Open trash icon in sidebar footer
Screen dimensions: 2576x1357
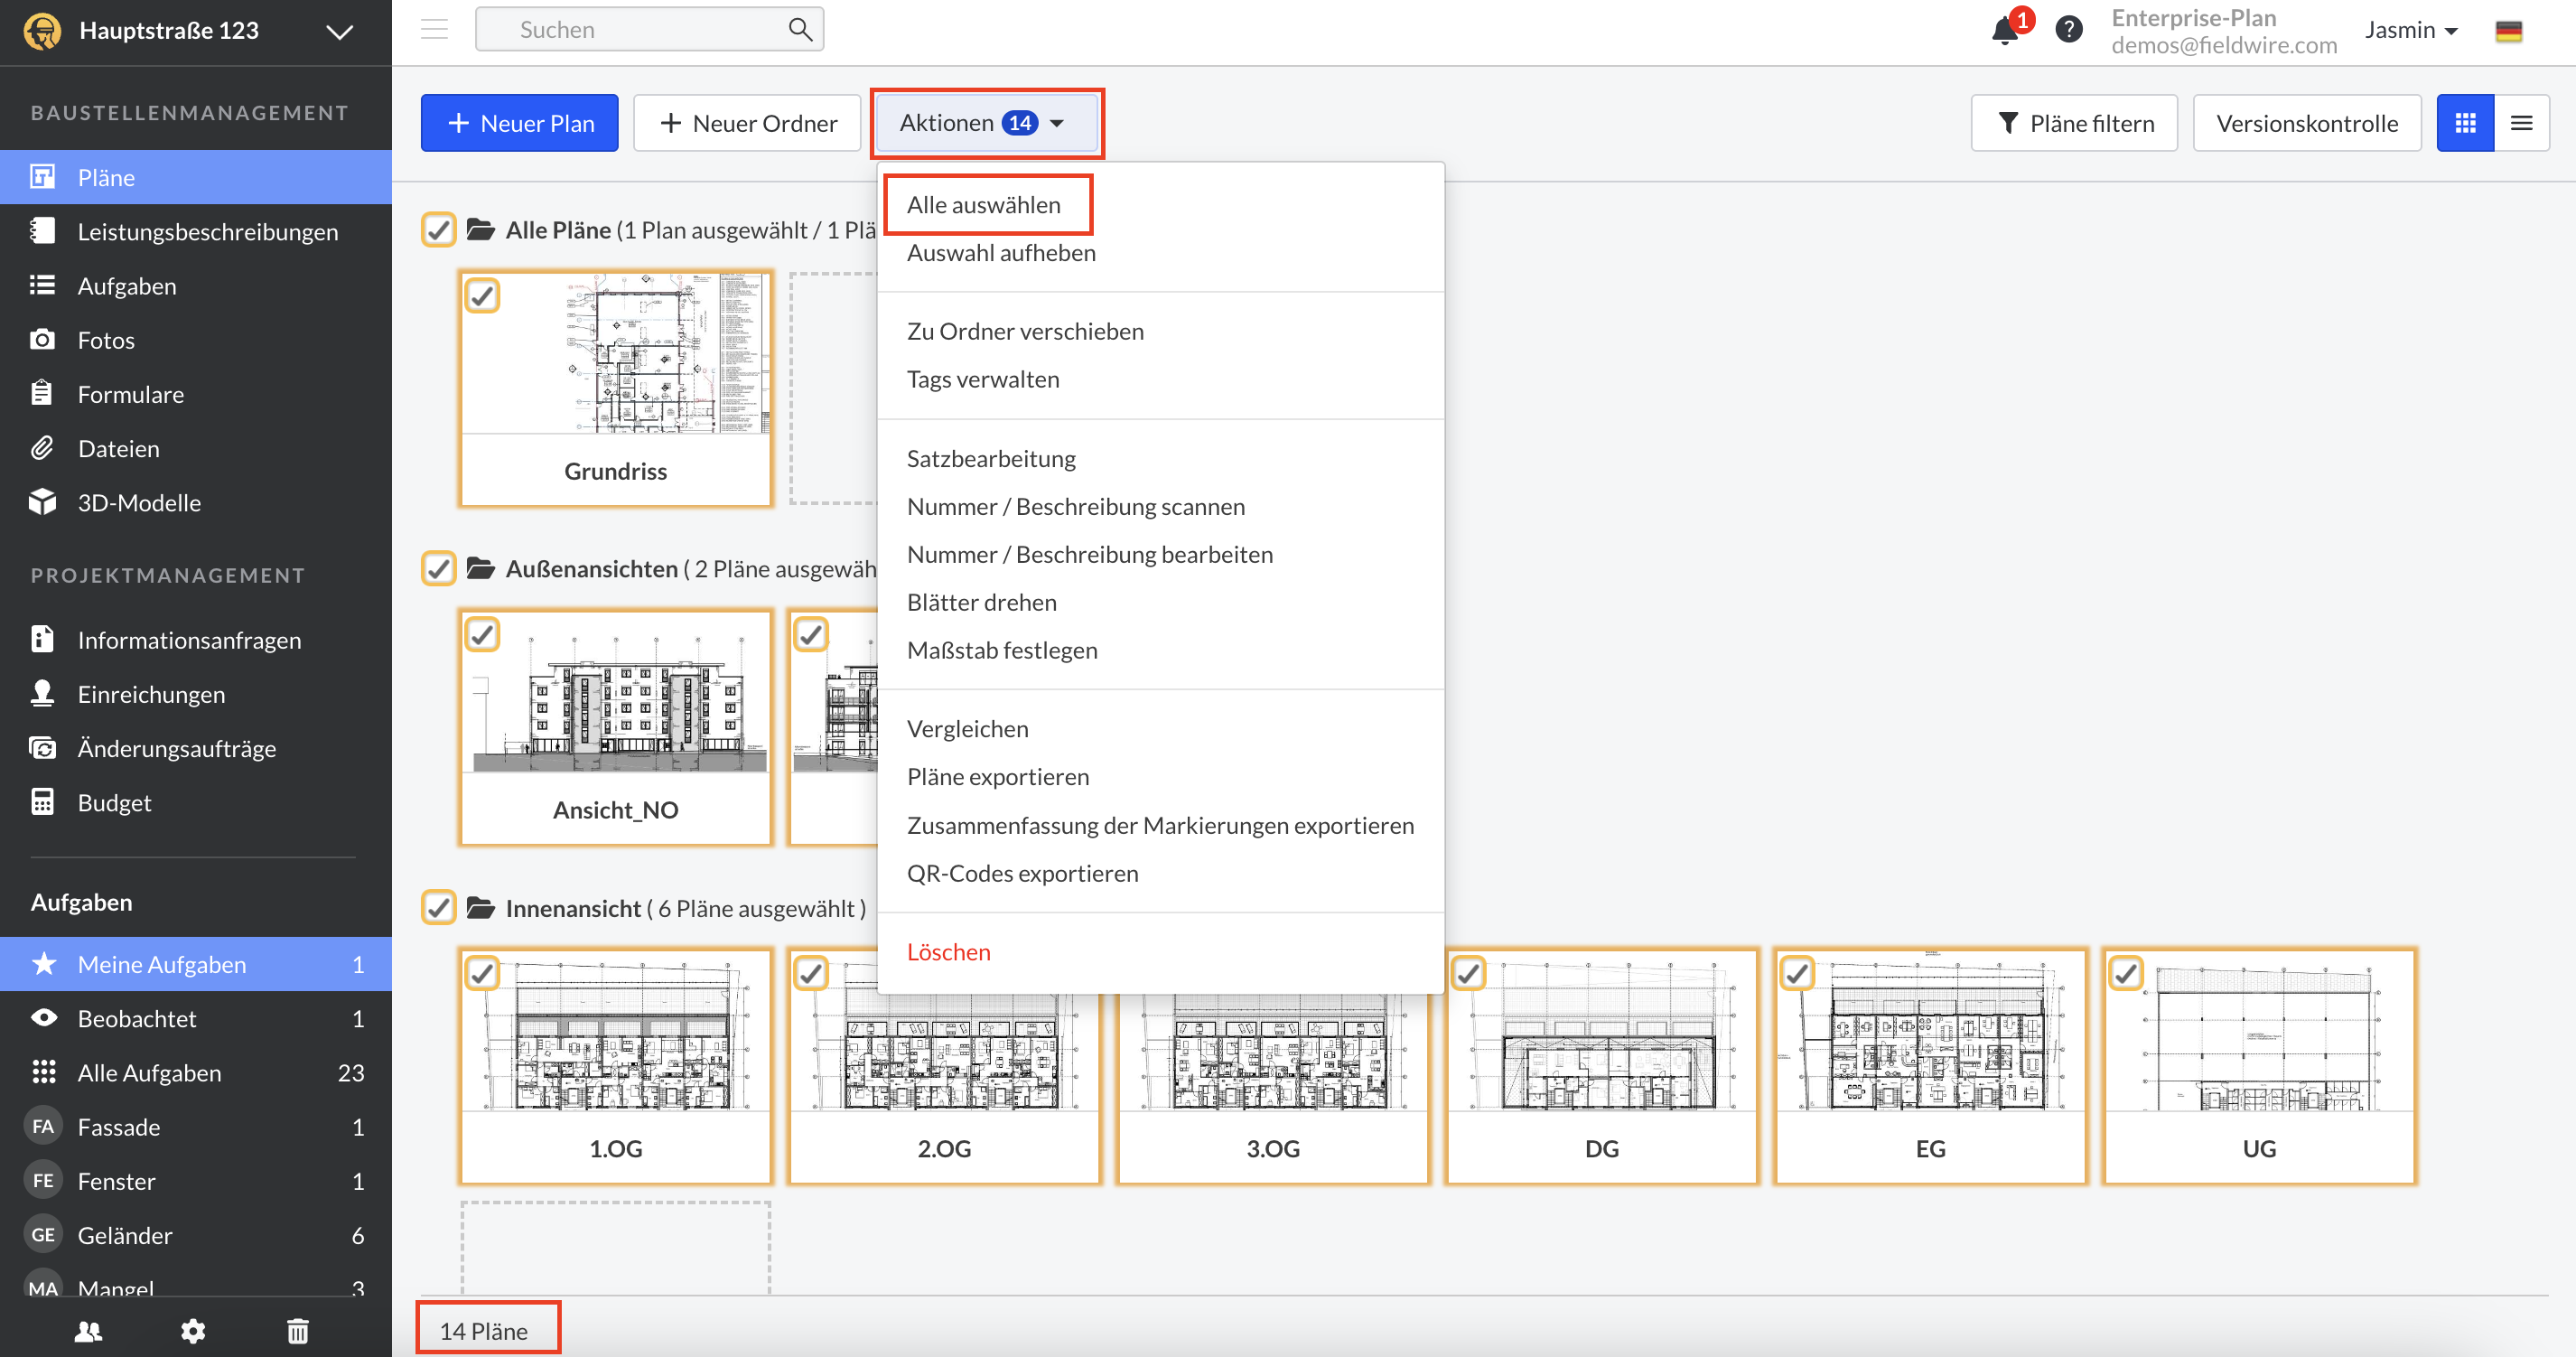click(298, 1331)
